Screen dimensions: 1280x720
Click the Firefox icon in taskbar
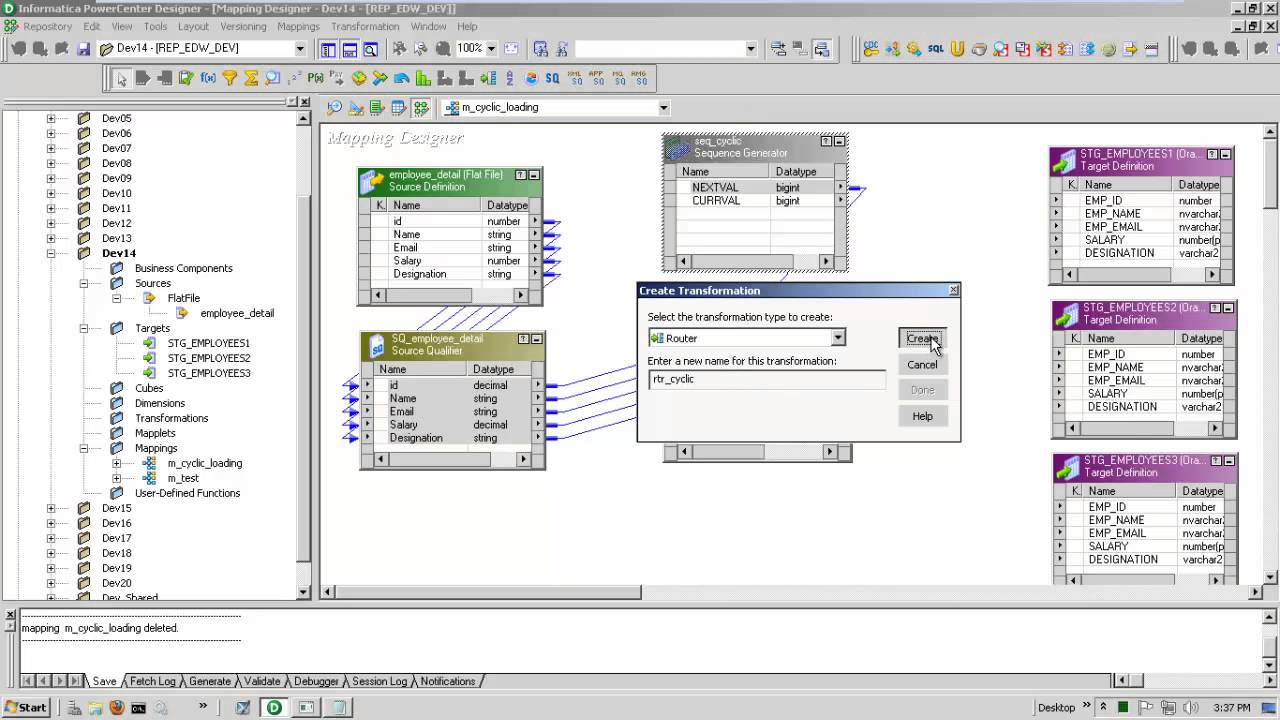(117, 708)
